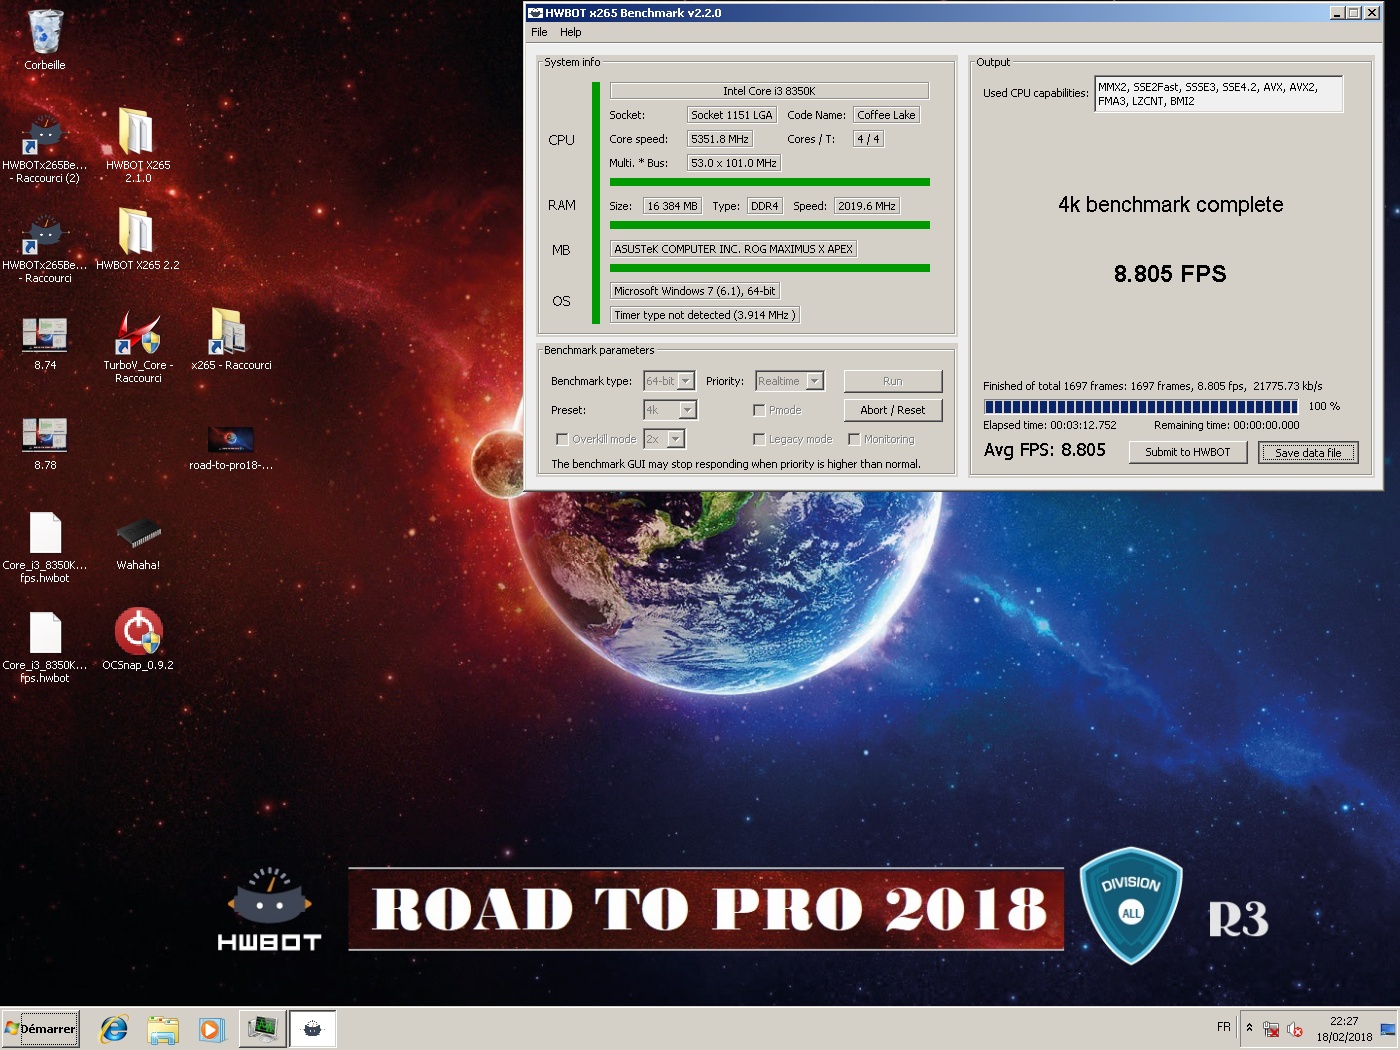Viewport: 1400px width, 1050px height.
Task: Click the Coffee Lake code name value
Action: click(886, 115)
